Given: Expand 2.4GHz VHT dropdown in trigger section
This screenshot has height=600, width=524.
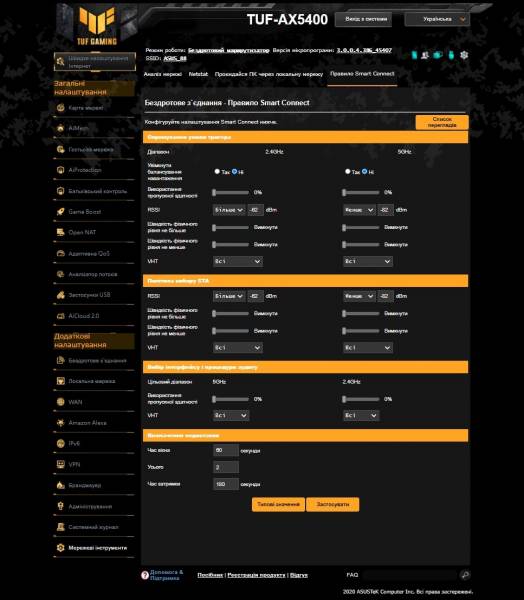Looking at the screenshot, I should click(238, 261).
